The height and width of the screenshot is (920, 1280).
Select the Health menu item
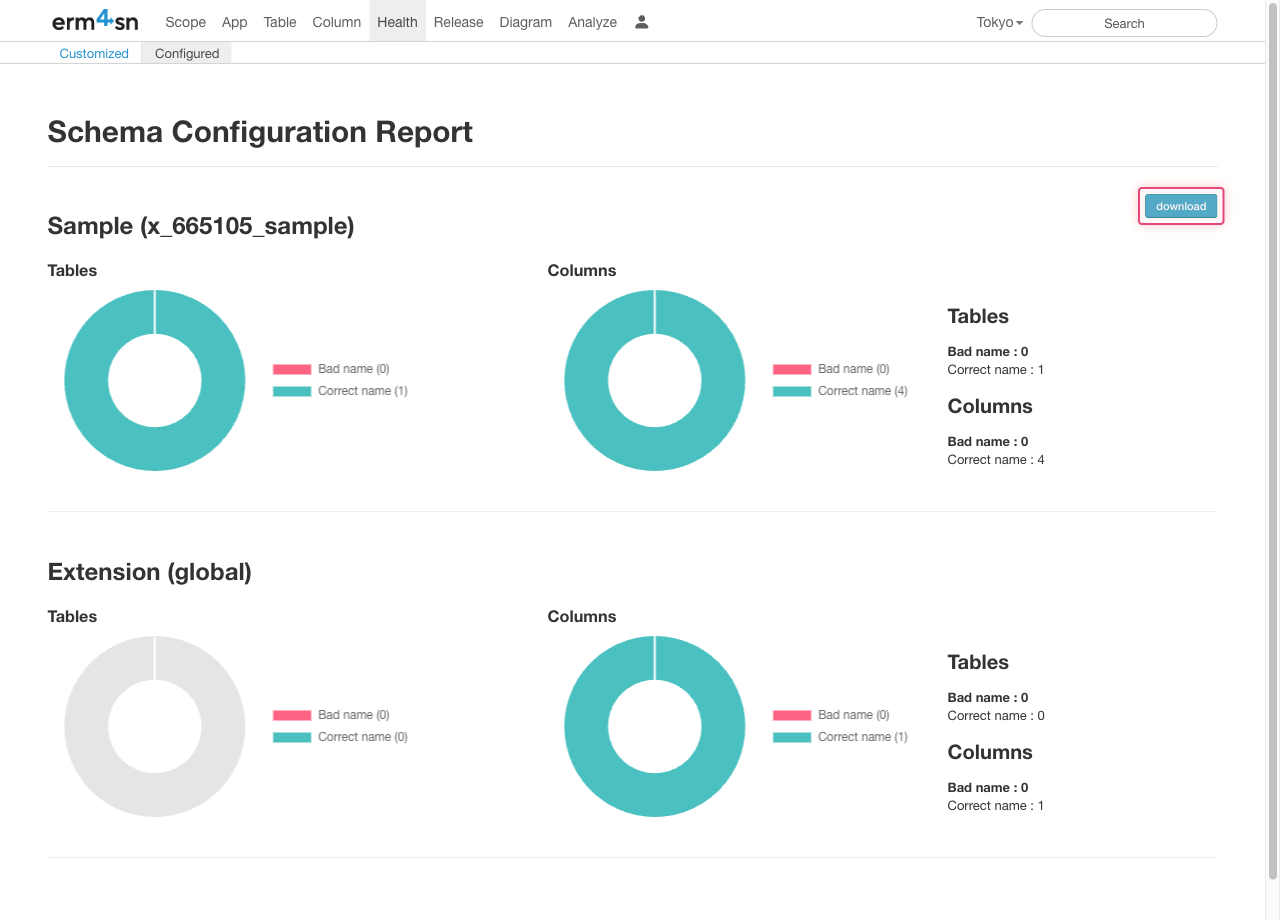397,22
